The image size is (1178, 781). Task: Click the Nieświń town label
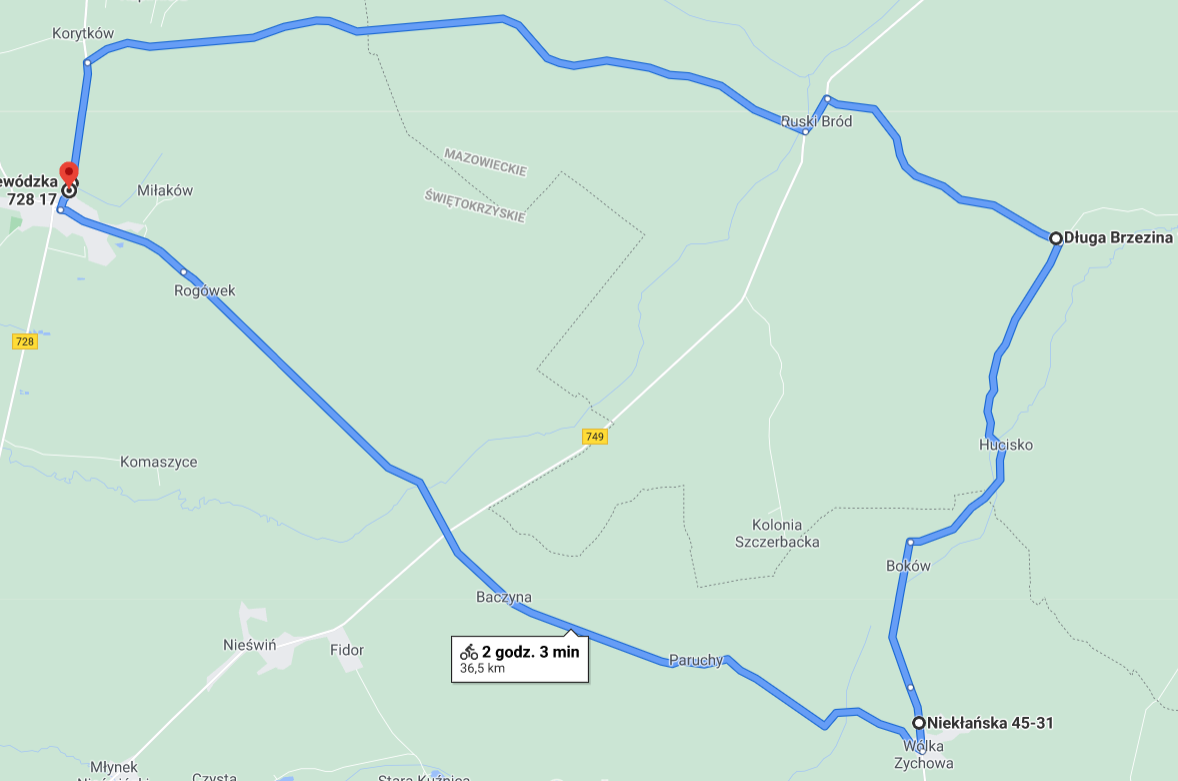tap(249, 644)
